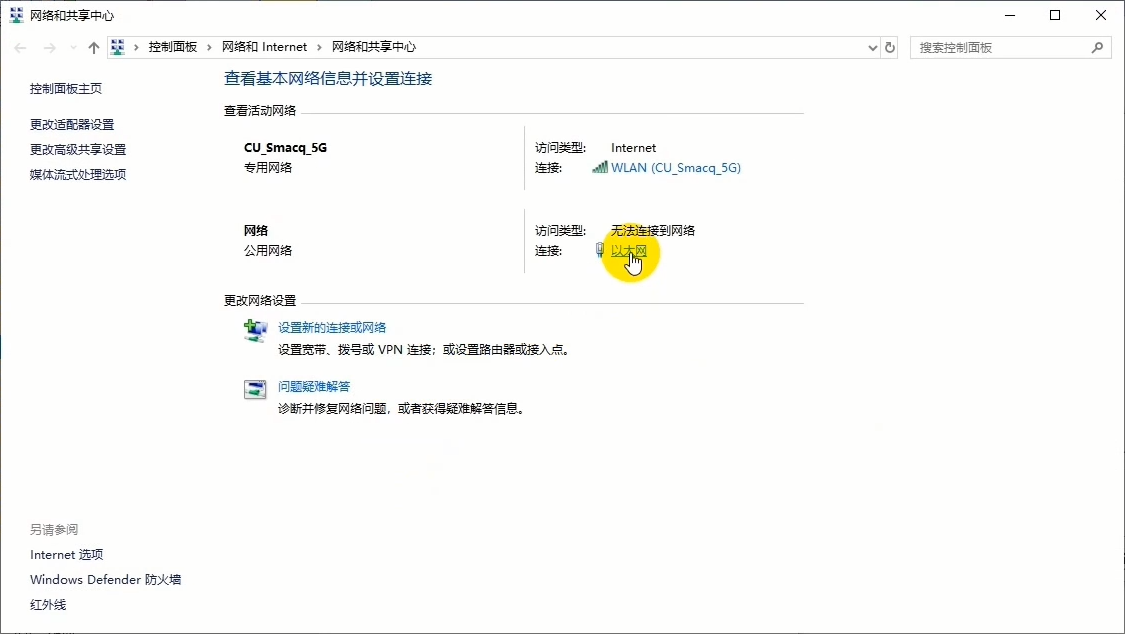Close the 网络和共享中心 window
The width and height of the screenshot is (1125, 634).
tap(1101, 15)
